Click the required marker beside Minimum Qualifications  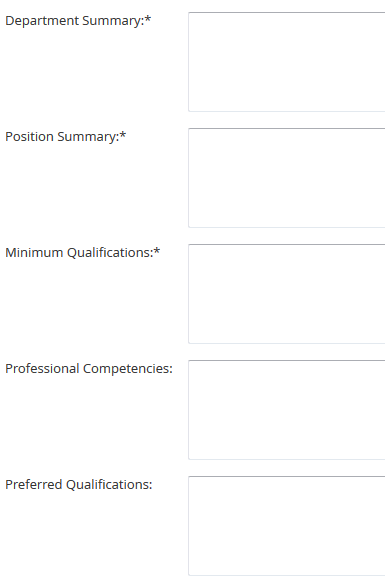(157, 251)
